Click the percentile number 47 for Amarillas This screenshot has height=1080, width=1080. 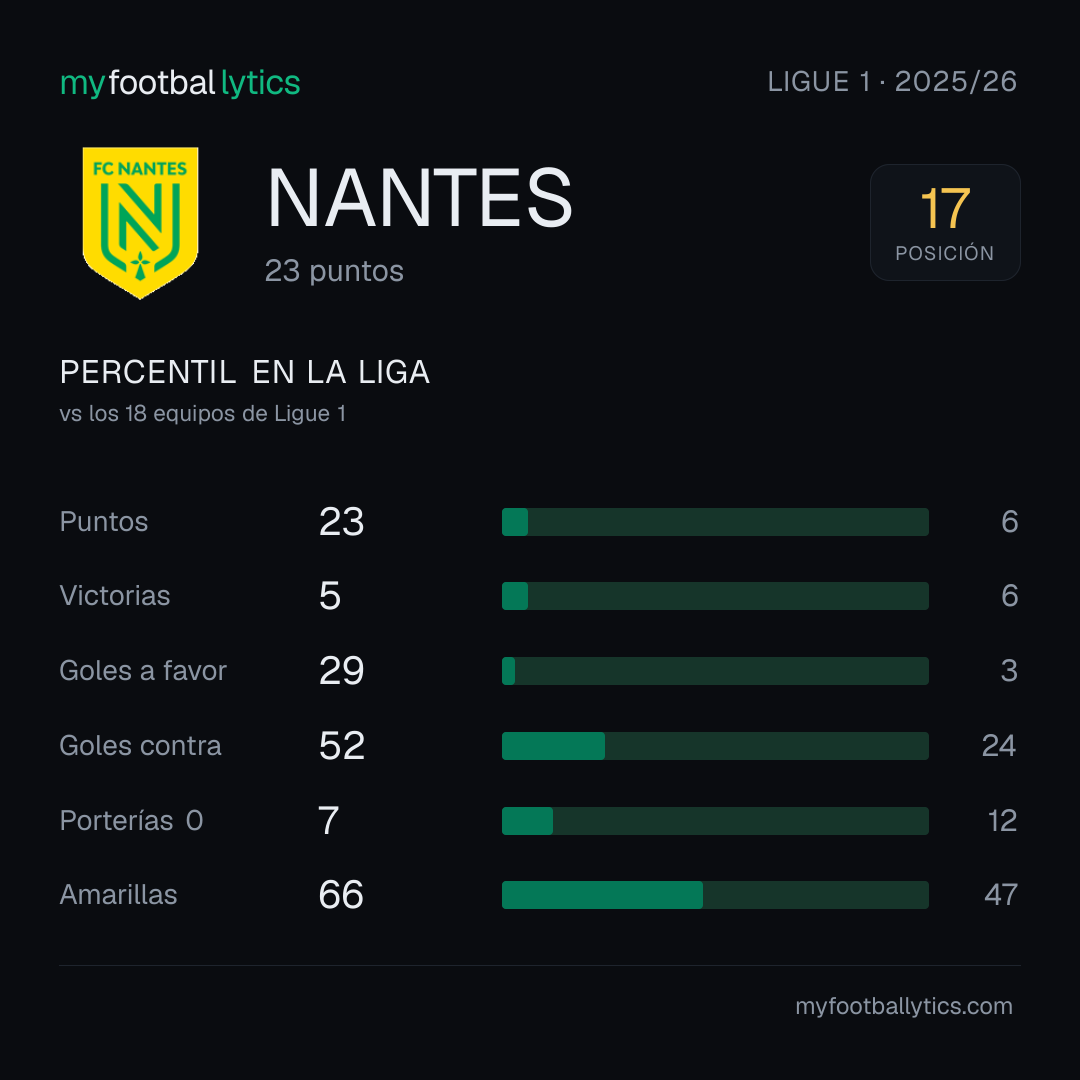point(1001,895)
